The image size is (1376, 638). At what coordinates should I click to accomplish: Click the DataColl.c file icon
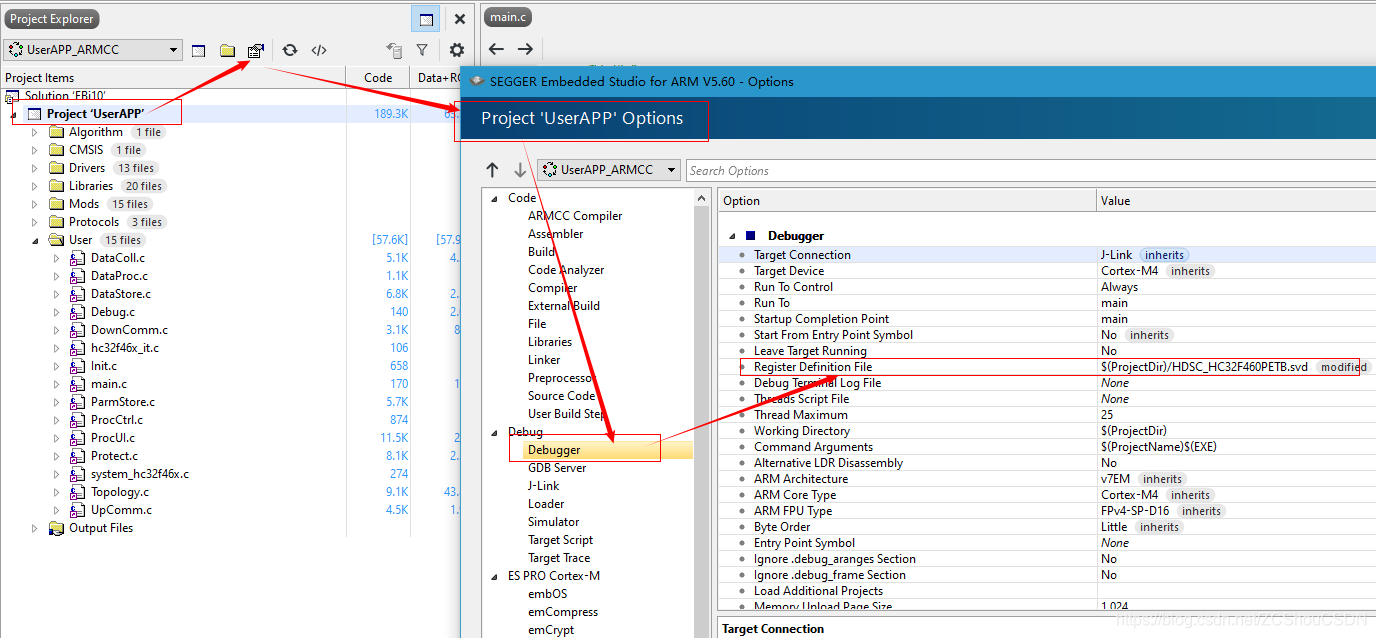coord(77,258)
